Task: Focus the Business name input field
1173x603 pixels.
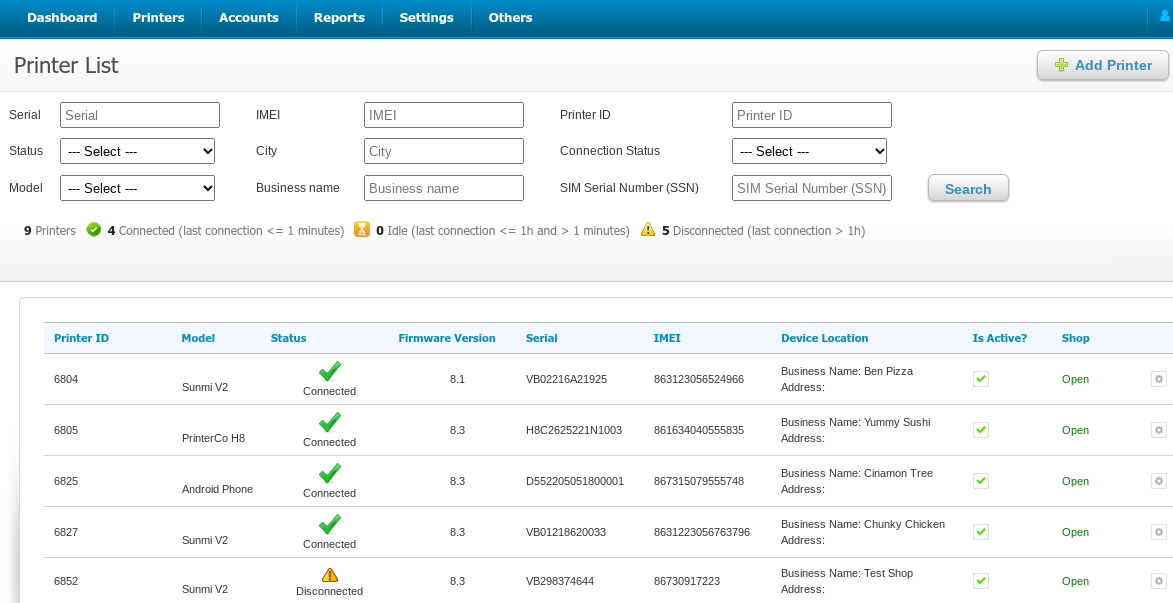Action: (x=444, y=188)
